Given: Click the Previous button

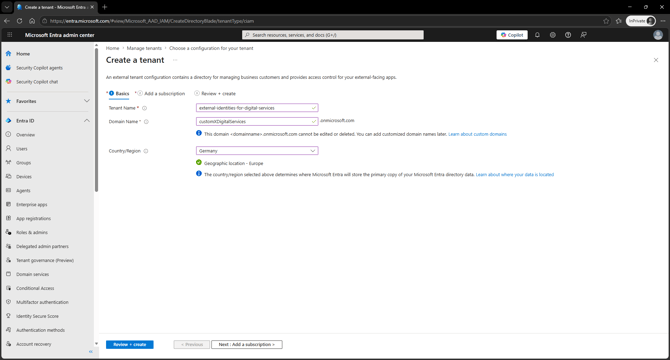Looking at the screenshot, I should point(191,345).
